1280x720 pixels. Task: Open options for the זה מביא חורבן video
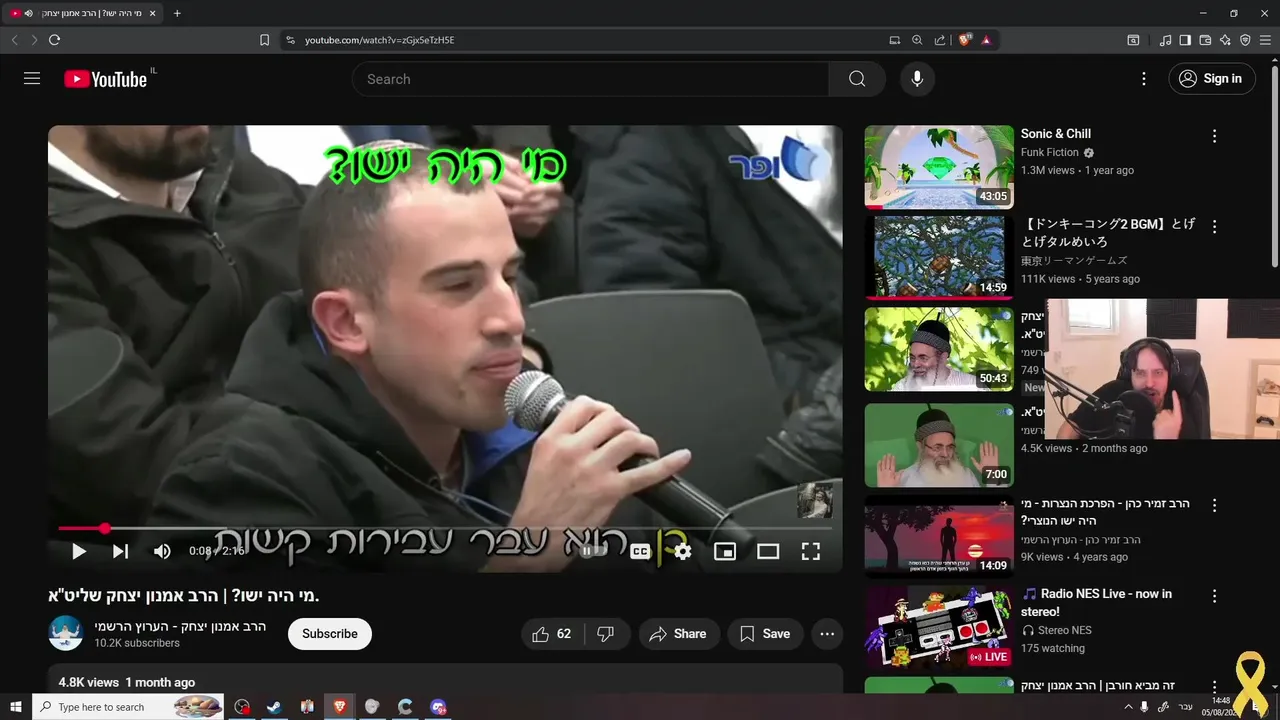pos(1215,687)
